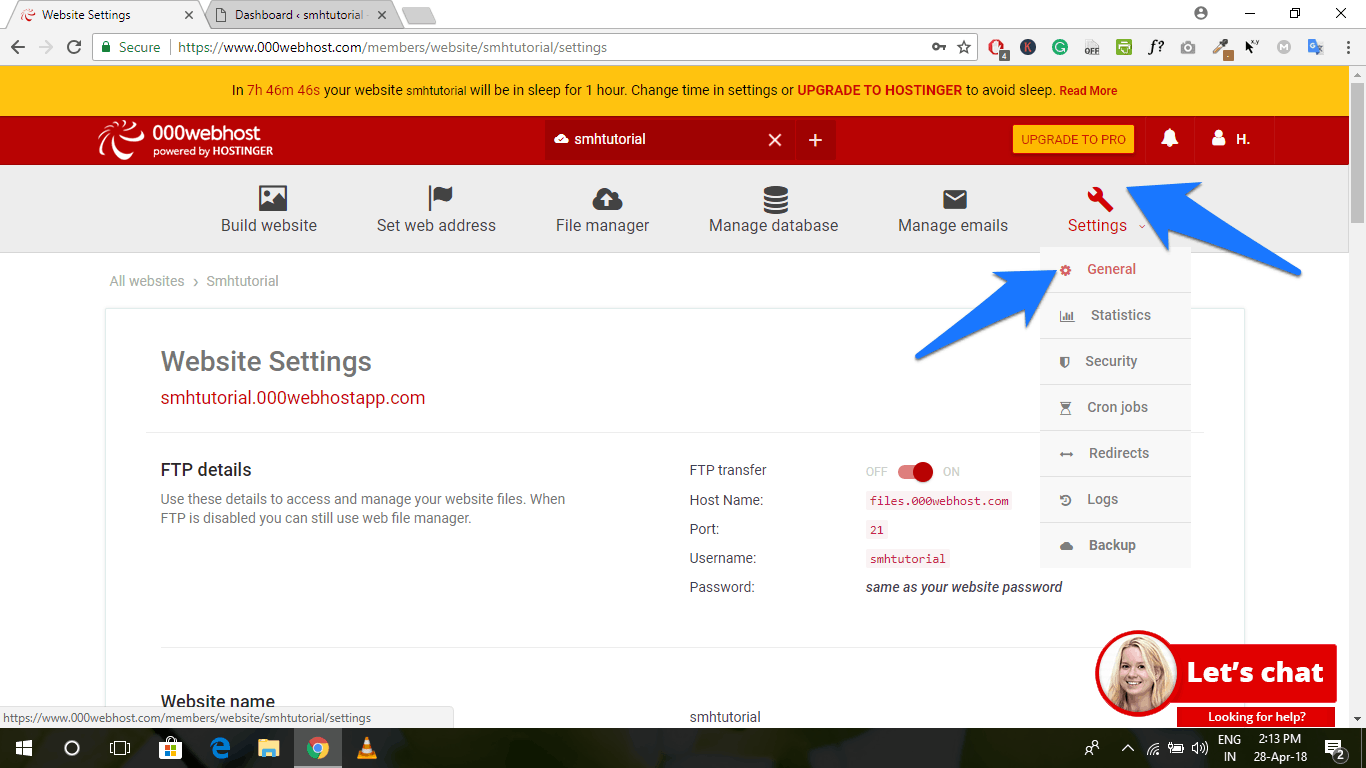
Task: Select Backup in Settings menu
Action: point(1115,545)
